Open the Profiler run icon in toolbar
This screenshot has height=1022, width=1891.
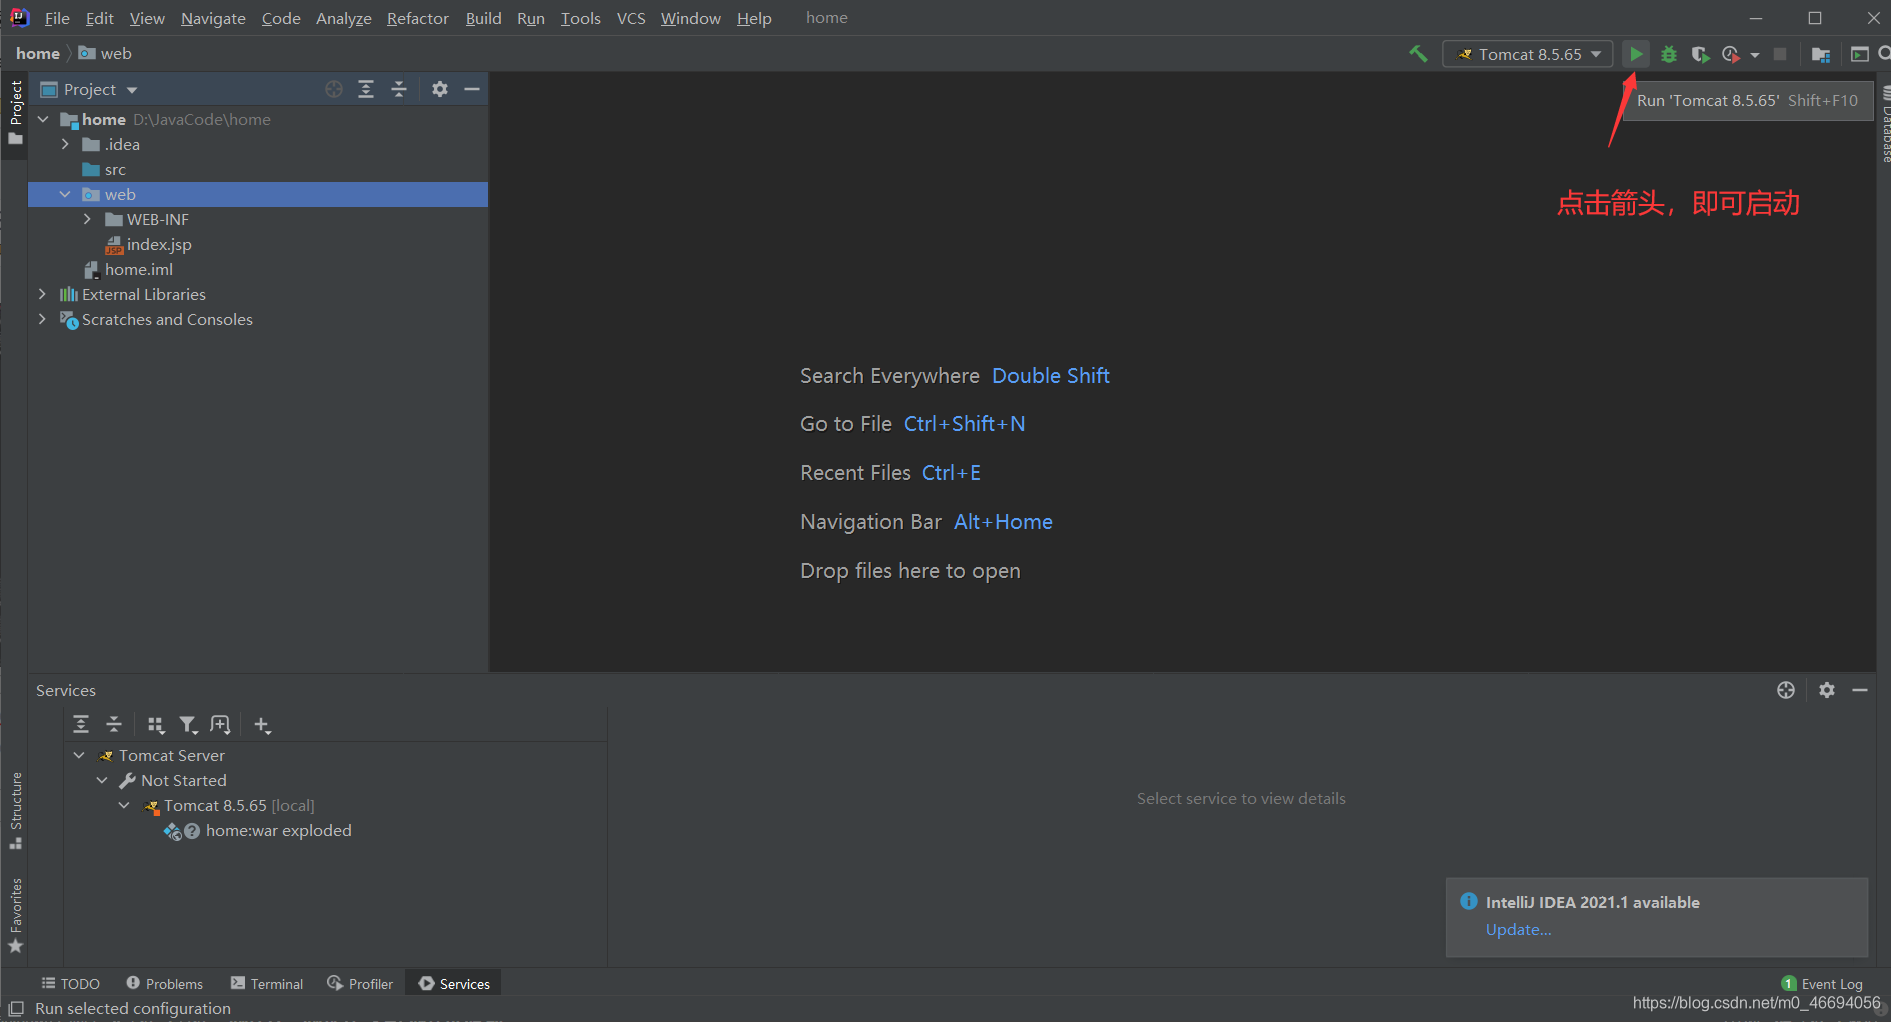click(1730, 54)
